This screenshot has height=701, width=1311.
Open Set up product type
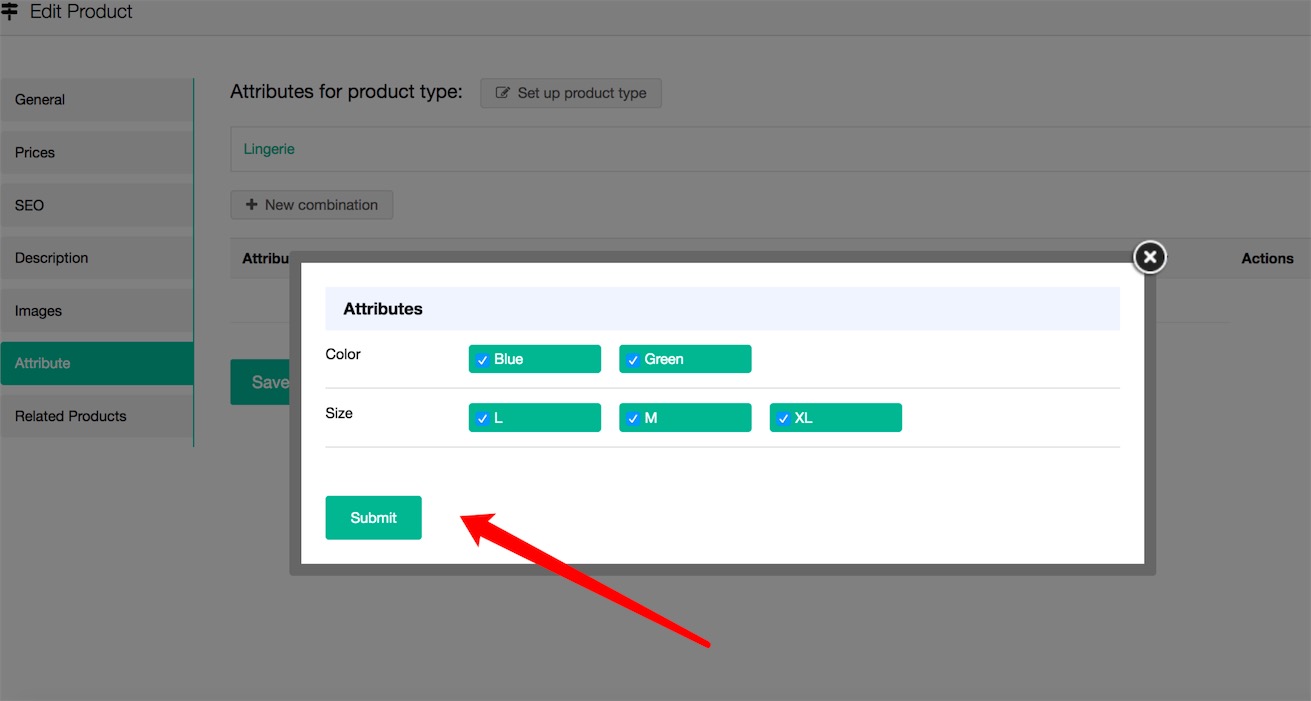[x=571, y=93]
